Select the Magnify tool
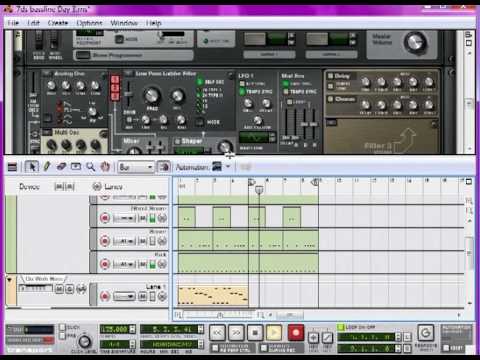480x360 pixels. tap(90, 166)
